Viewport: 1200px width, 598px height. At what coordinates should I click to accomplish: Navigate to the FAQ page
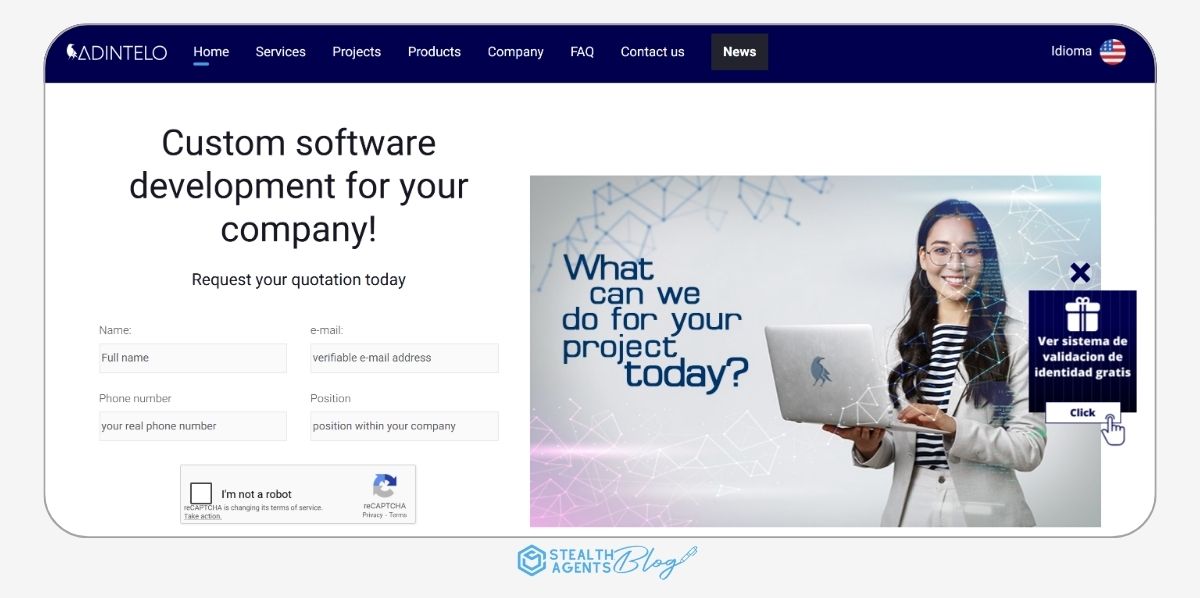[582, 52]
